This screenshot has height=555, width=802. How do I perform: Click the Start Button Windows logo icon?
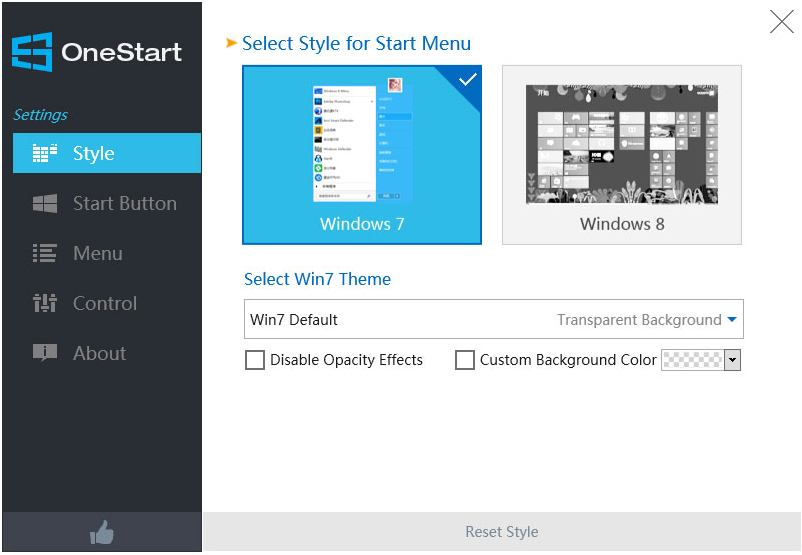45,204
